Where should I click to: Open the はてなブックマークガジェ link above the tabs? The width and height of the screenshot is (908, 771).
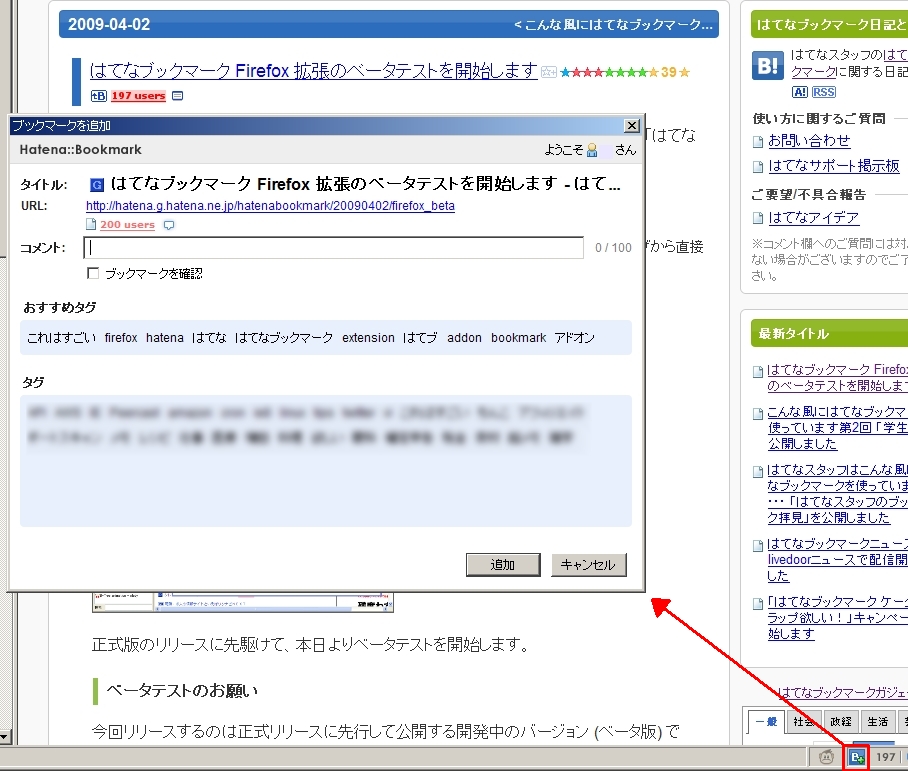coord(843,693)
